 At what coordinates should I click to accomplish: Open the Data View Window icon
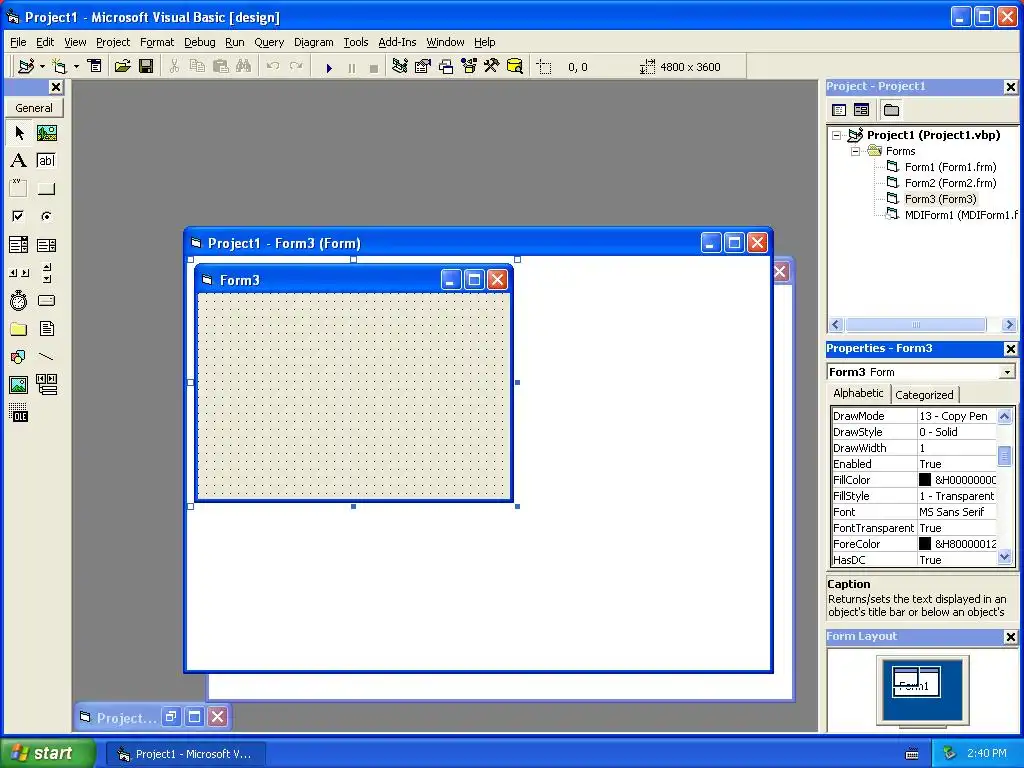[515, 66]
